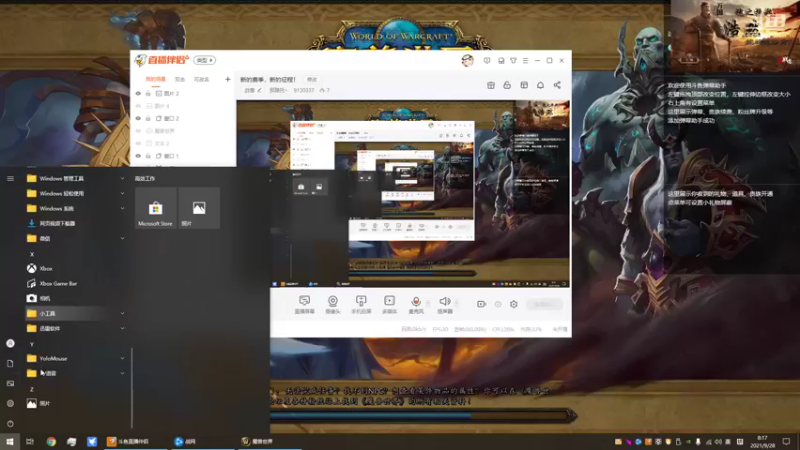Expand the 微信 folder in Start menu
This screenshot has width=800, height=450.
[x=76, y=238]
